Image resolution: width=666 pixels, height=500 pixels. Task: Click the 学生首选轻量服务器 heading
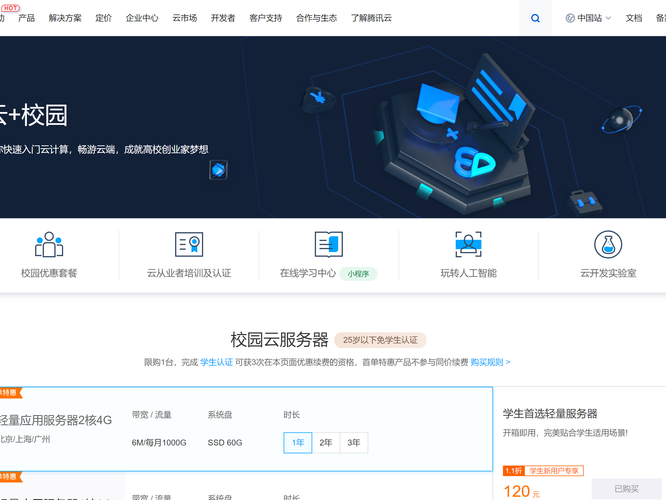click(550, 414)
